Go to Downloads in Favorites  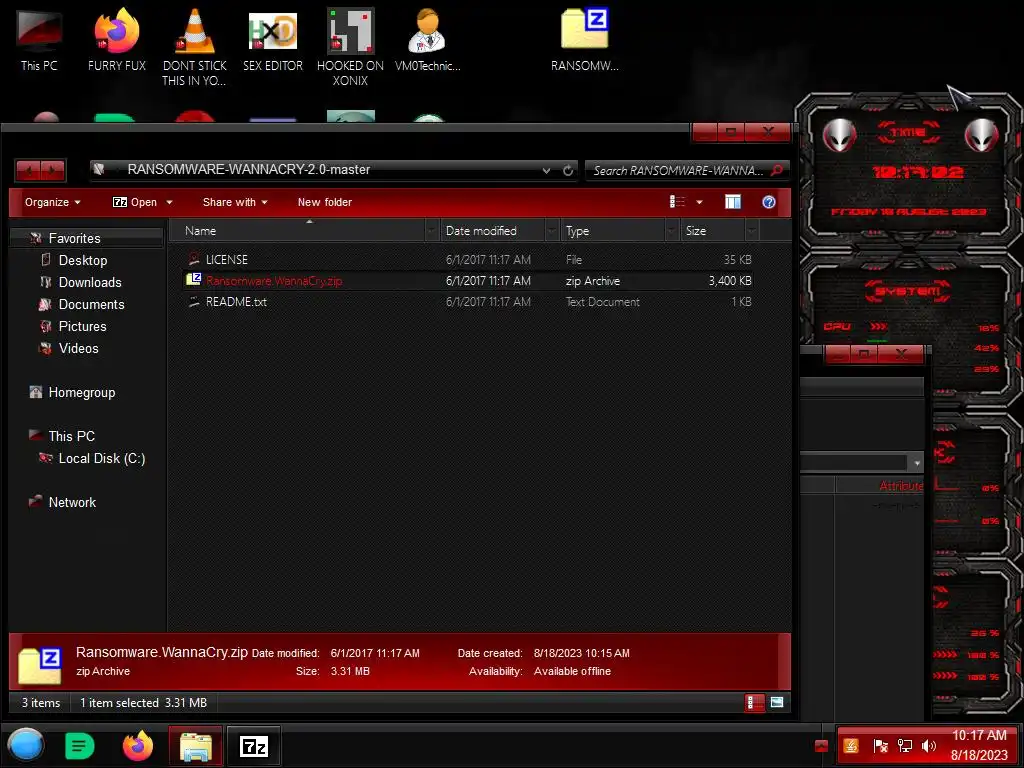click(89, 283)
